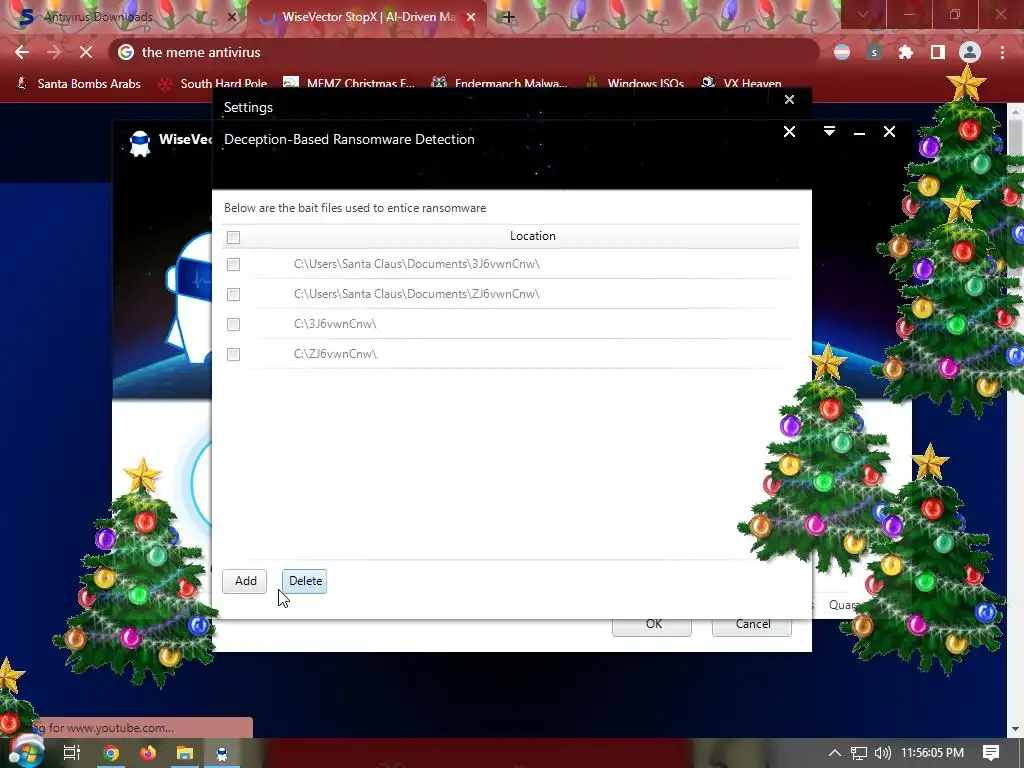Click the Delete button
Screen dimensions: 1024x768
(x=305, y=581)
